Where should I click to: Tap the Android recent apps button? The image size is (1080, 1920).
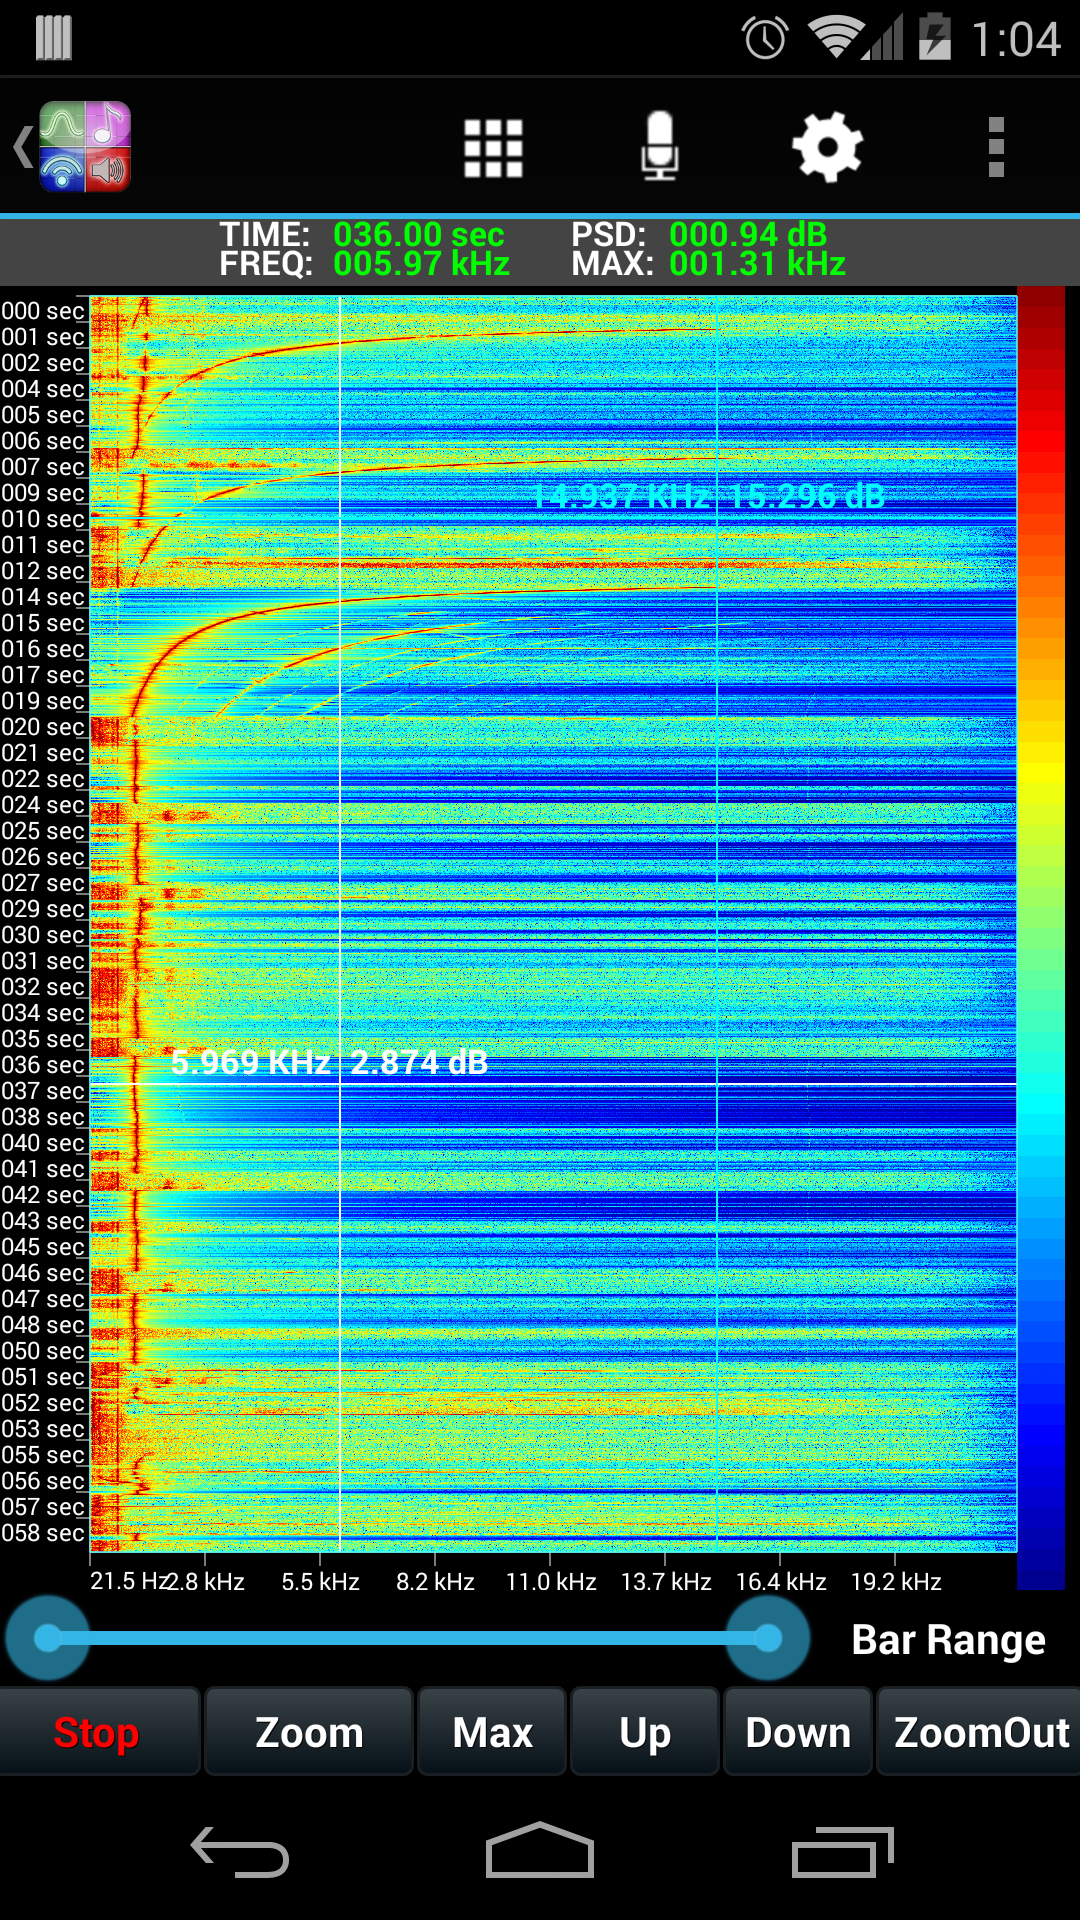point(842,1852)
